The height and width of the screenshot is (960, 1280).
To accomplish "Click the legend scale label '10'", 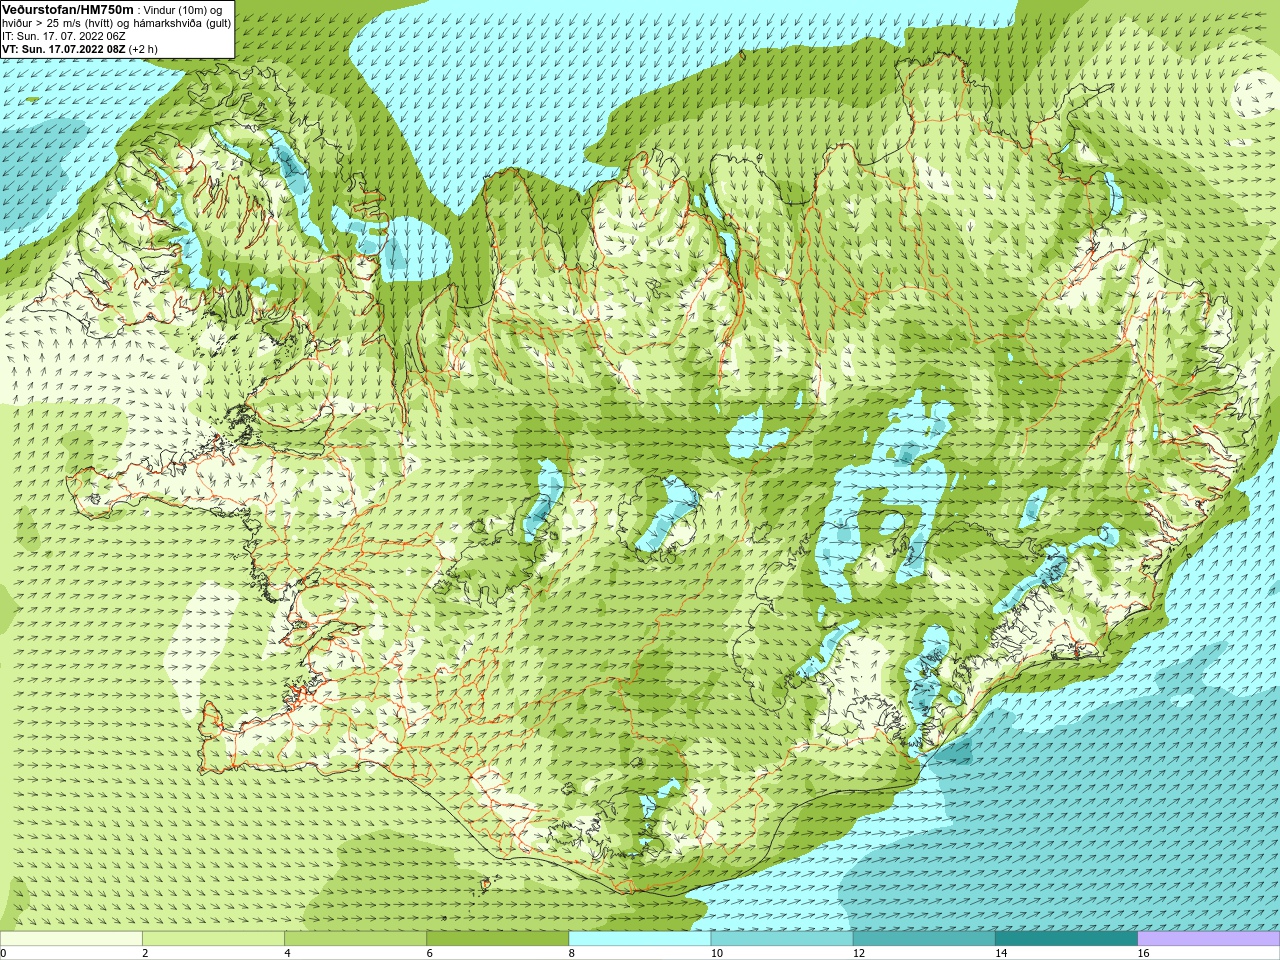I will pos(717,953).
